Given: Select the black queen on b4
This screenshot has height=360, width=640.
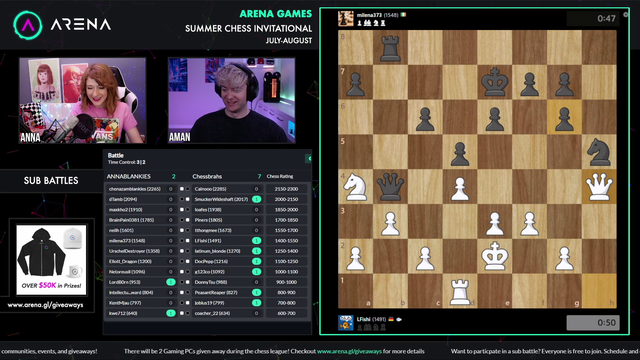Looking at the screenshot, I should click(x=390, y=187).
